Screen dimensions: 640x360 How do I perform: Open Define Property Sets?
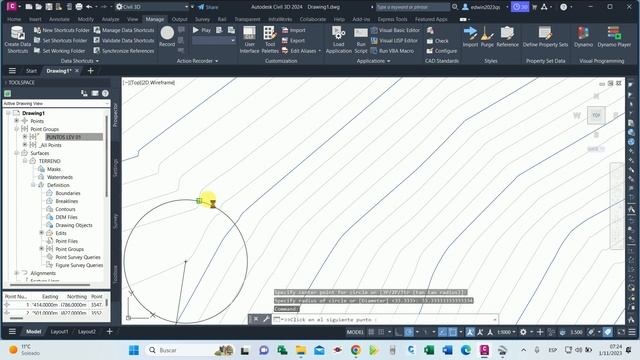click(x=545, y=37)
